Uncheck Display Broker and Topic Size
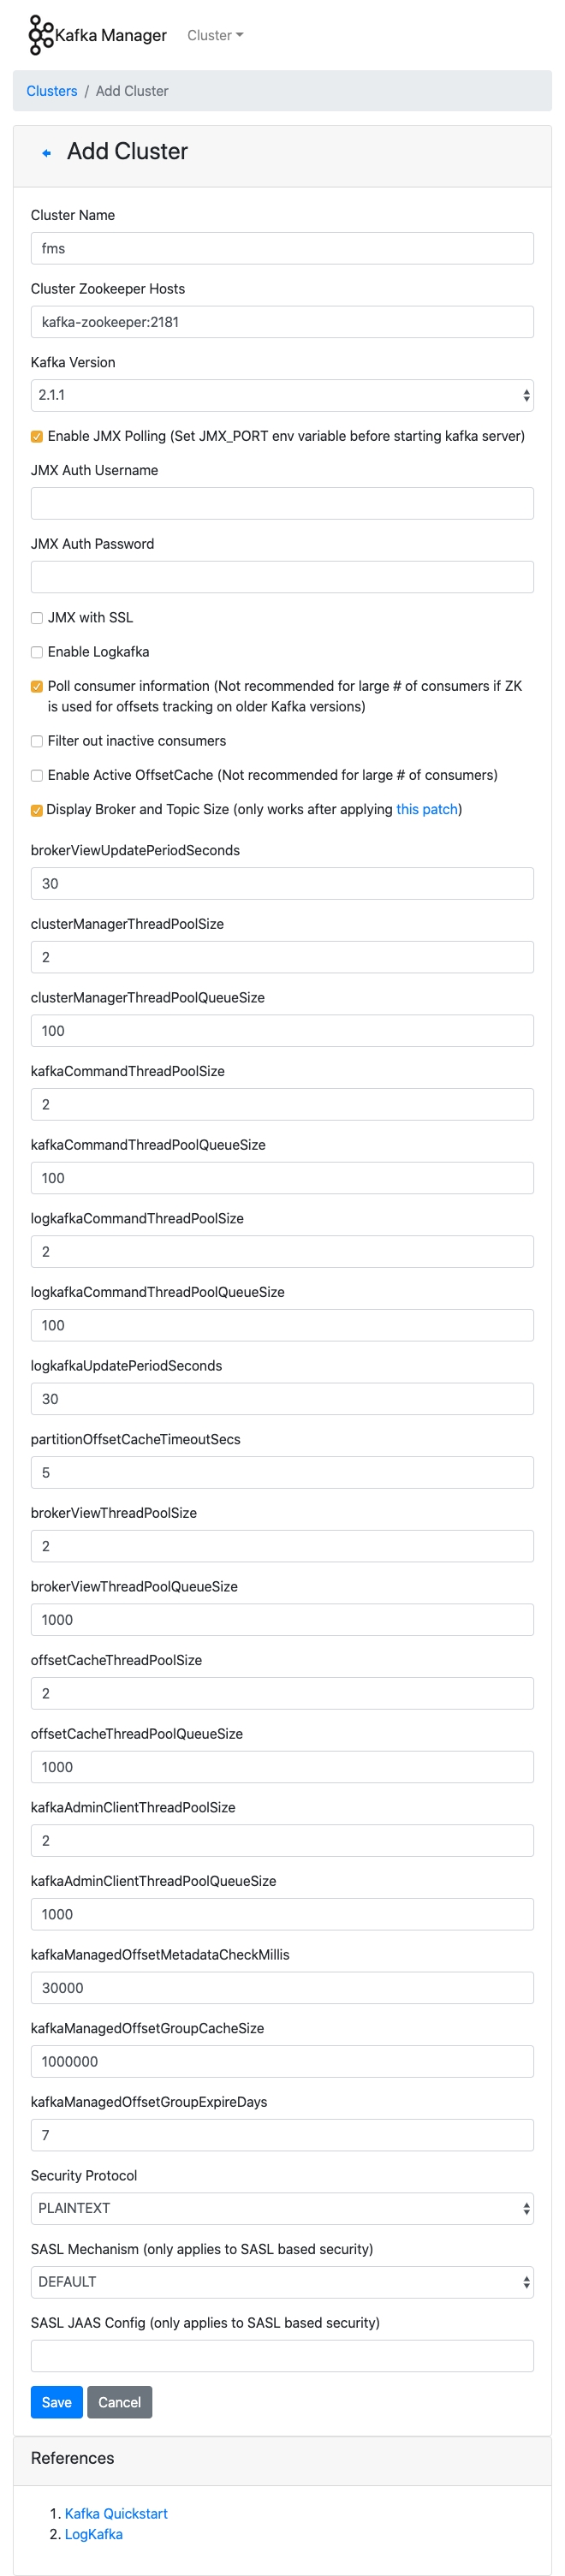This screenshot has height=2576, width=565. pyautogui.click(x=37, y=810)
